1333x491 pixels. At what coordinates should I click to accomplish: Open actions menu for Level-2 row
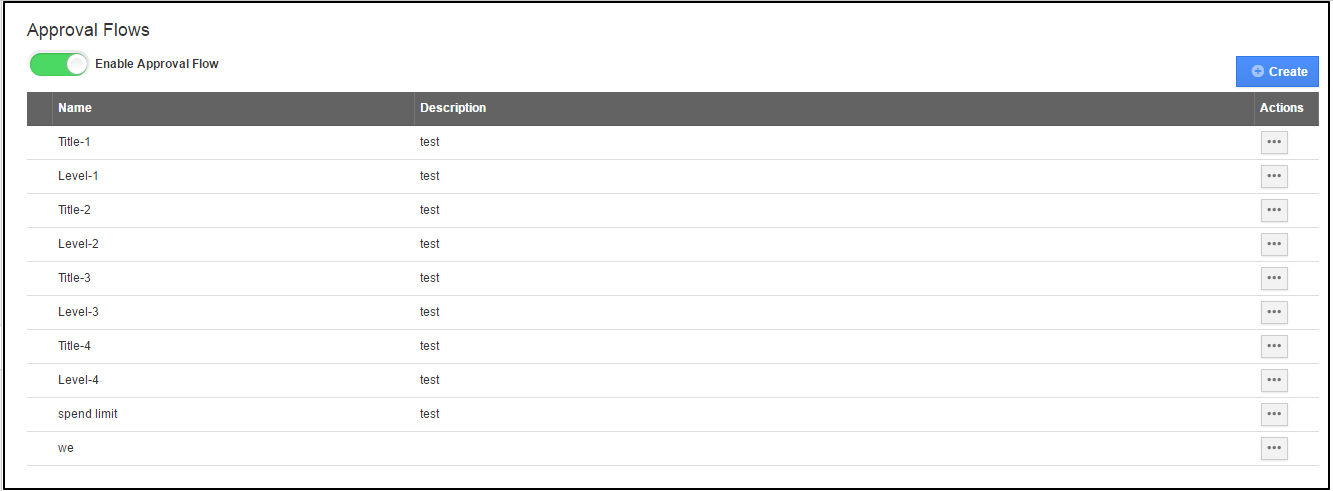coord(1273,244)
